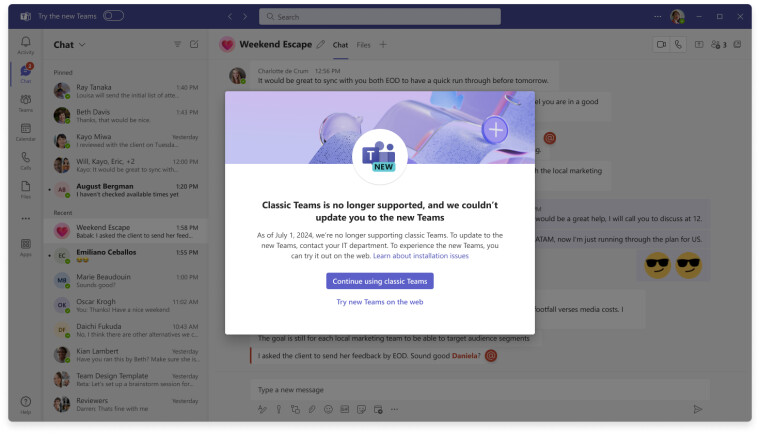Image resolution: width=760 pixels, height=434 pixels.
Task: Click the Calls phone icon in sidebar
Action: pyautogui.click(x=25, y=159)
